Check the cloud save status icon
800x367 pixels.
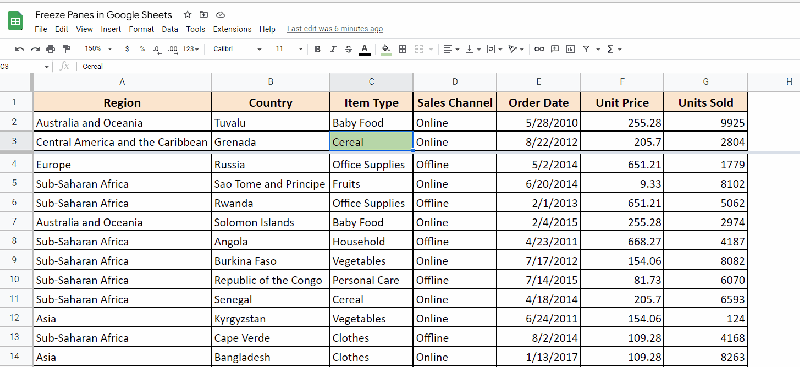point(220,15)
